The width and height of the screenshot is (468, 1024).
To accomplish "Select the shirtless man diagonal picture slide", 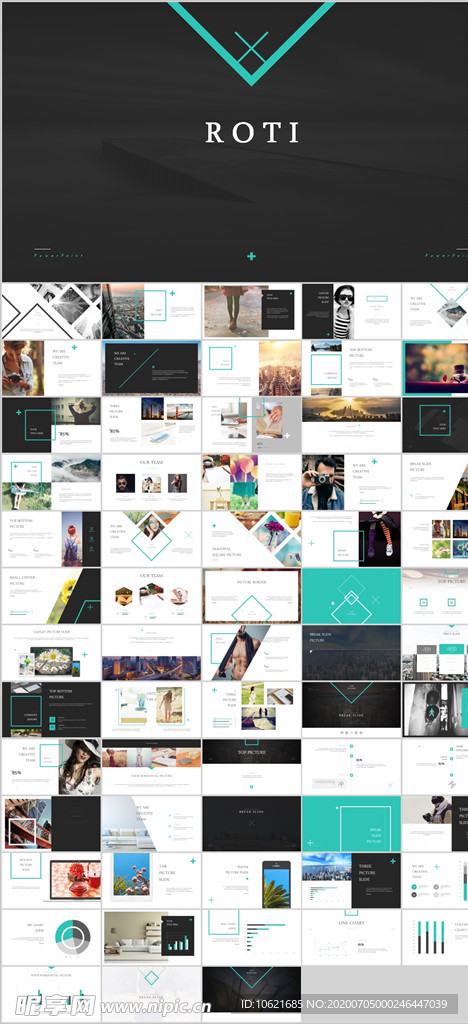I will tap(251, 652).
